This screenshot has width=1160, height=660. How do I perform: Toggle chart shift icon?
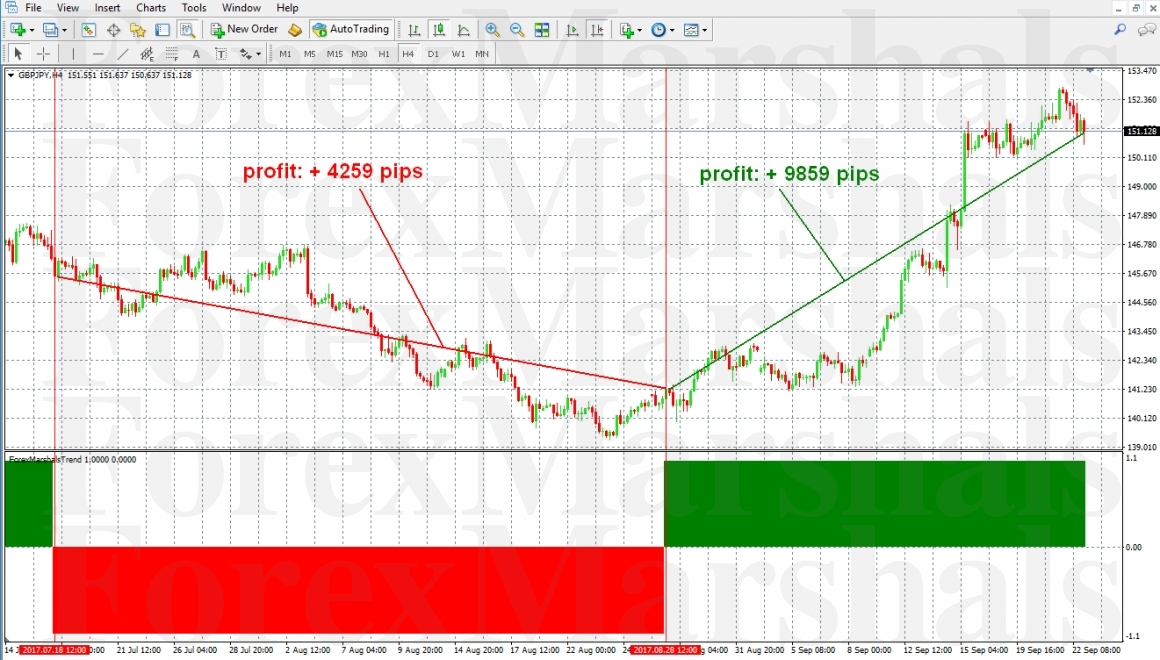pos(597,30)
